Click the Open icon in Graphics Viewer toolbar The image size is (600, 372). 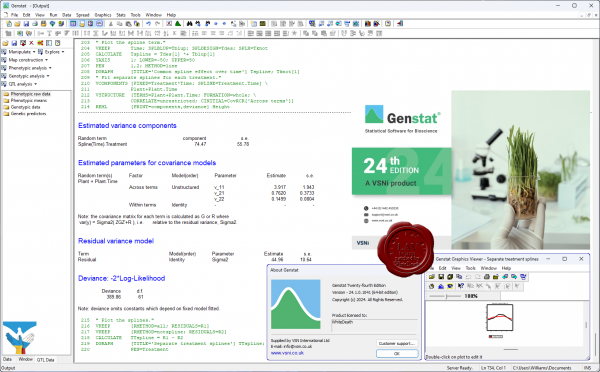pos(432,277)
